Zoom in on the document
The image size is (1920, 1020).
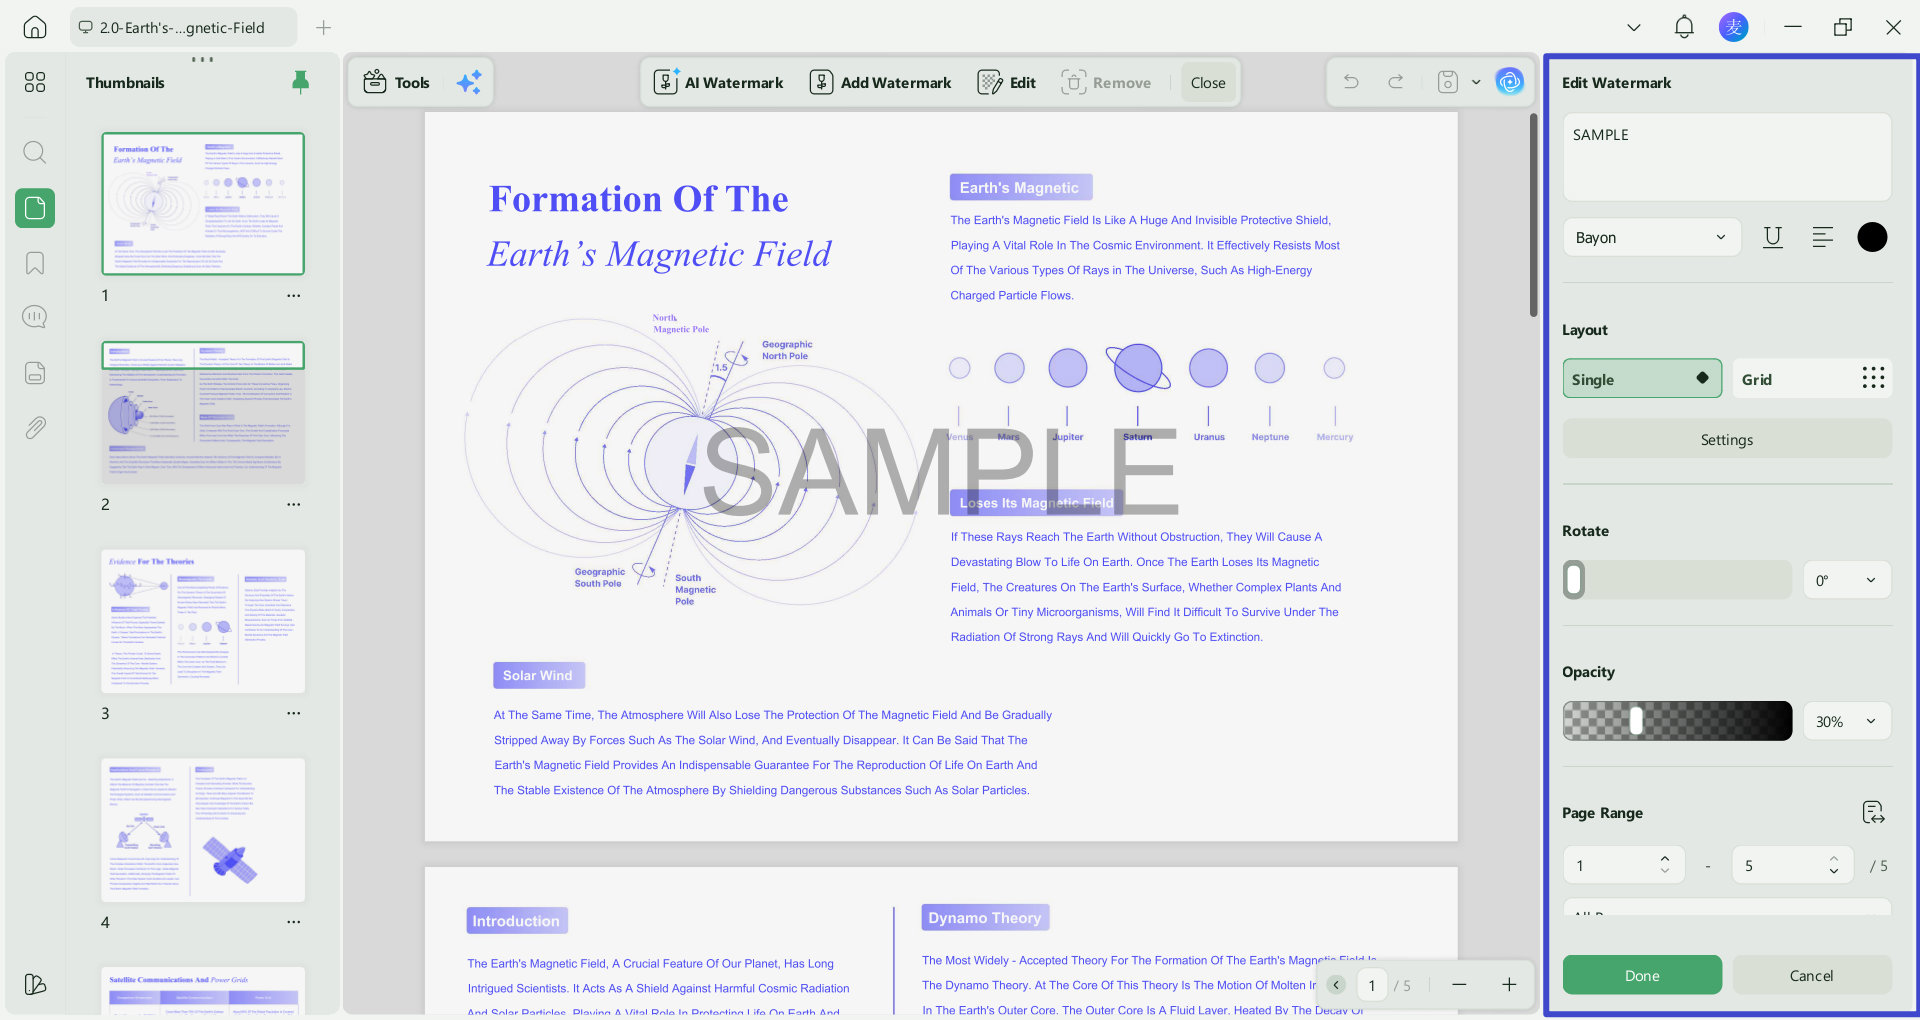pyautogui.click(x=1509, y=985)
